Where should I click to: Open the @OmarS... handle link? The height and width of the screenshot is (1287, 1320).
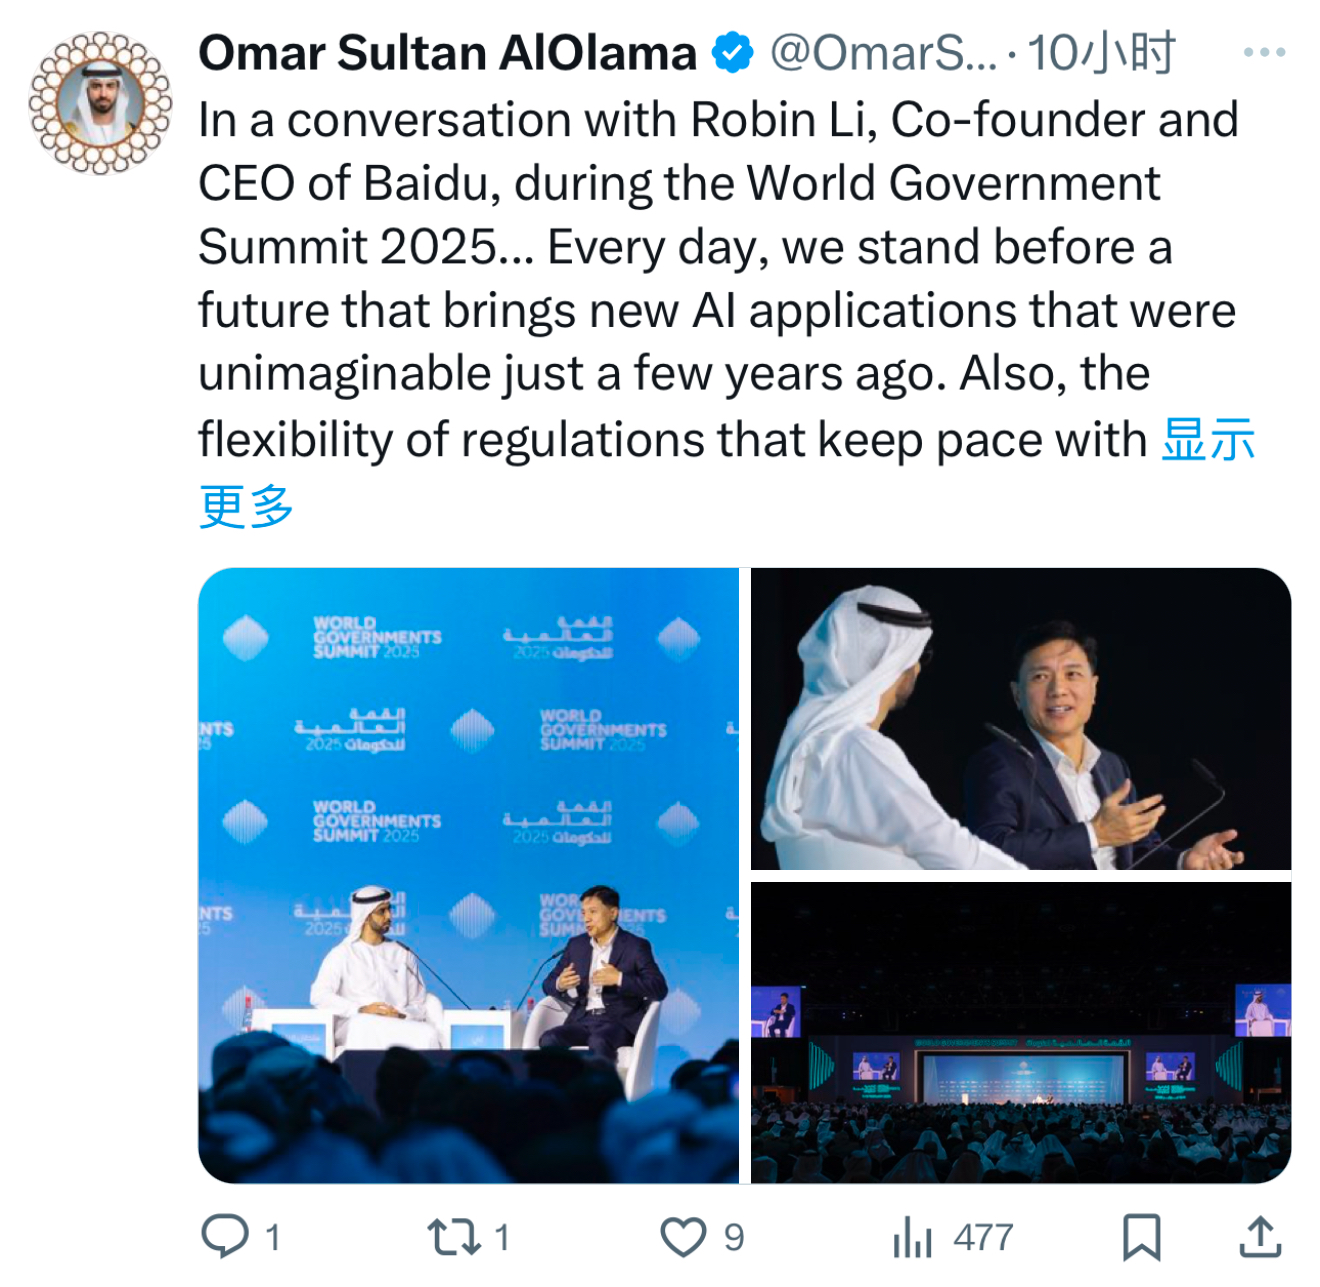(883, 53)
